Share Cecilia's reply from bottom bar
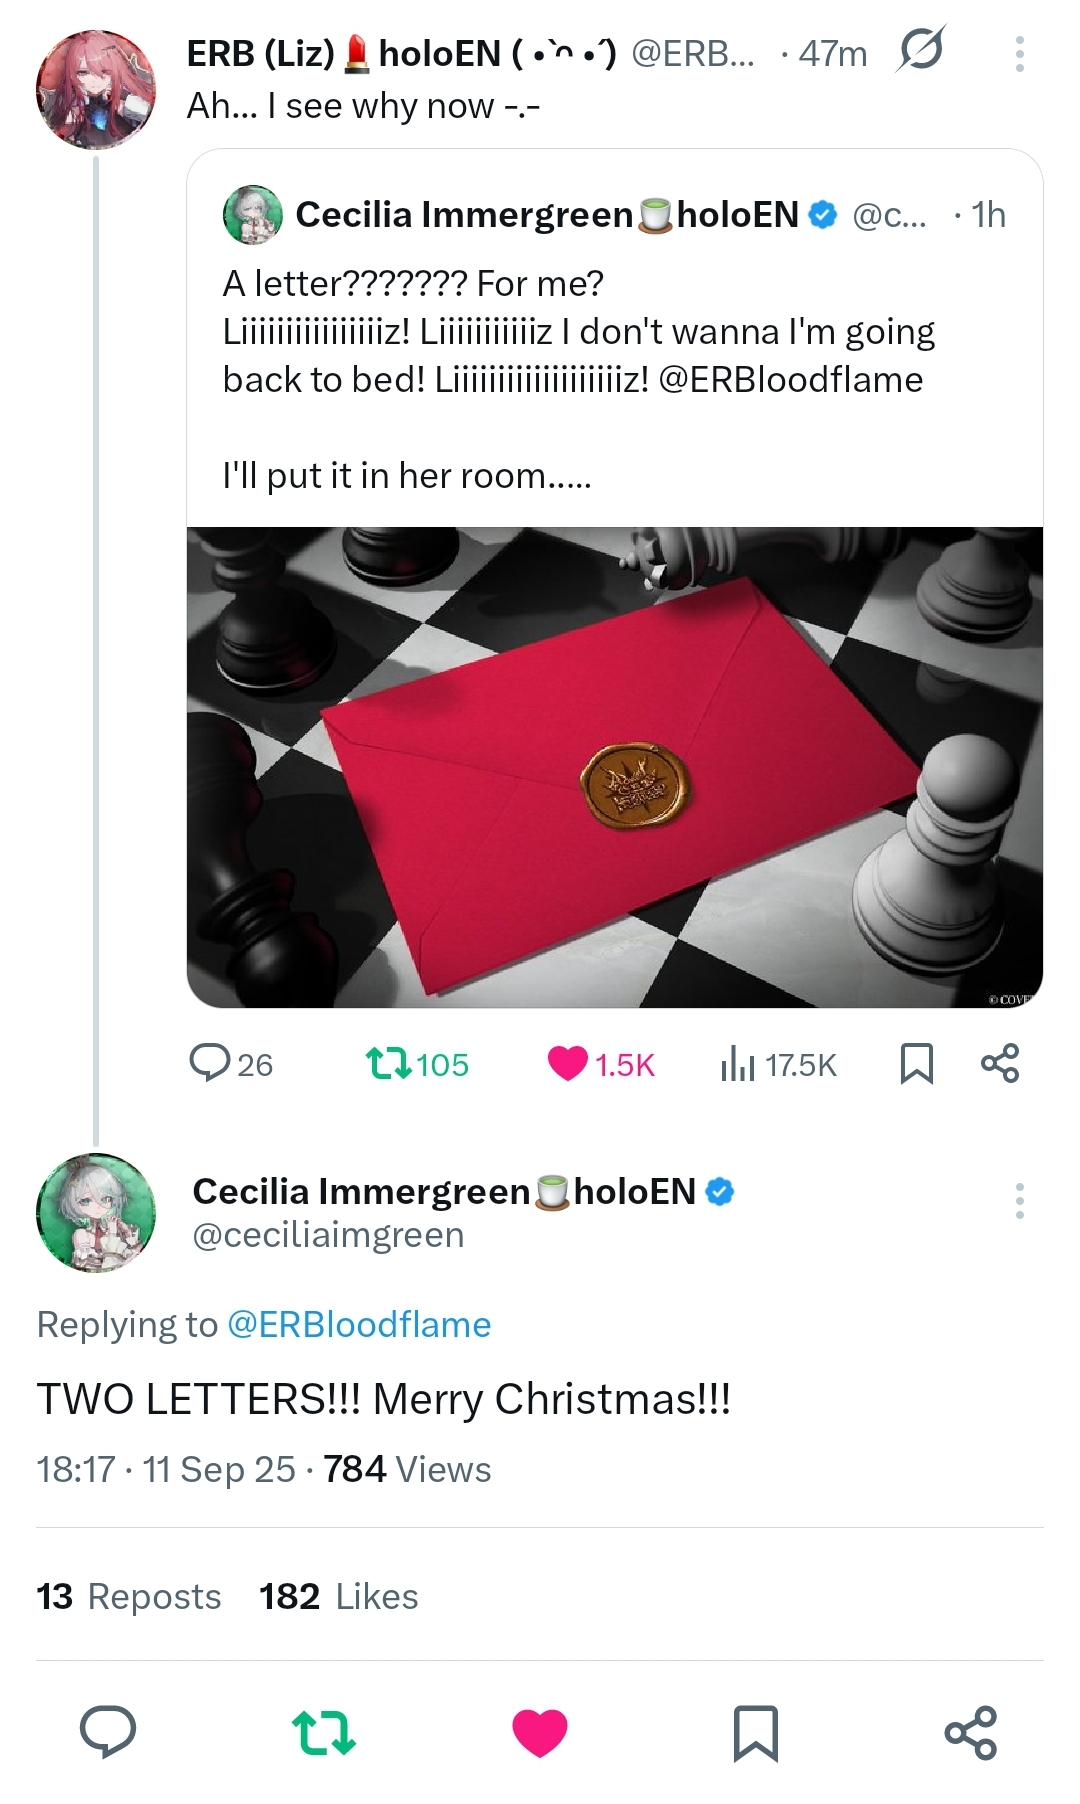Viewport: 1080px width, 1804px height. (x=971, y=1733)
